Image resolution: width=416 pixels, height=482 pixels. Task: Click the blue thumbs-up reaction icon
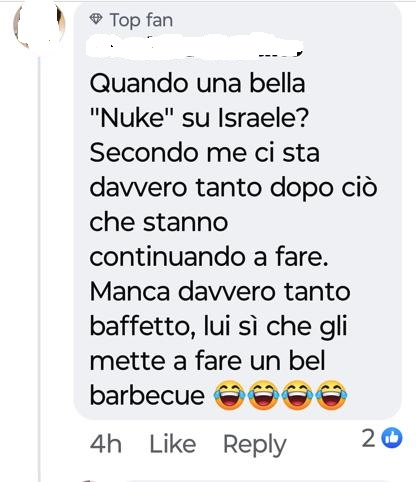(x=392, y=438)
